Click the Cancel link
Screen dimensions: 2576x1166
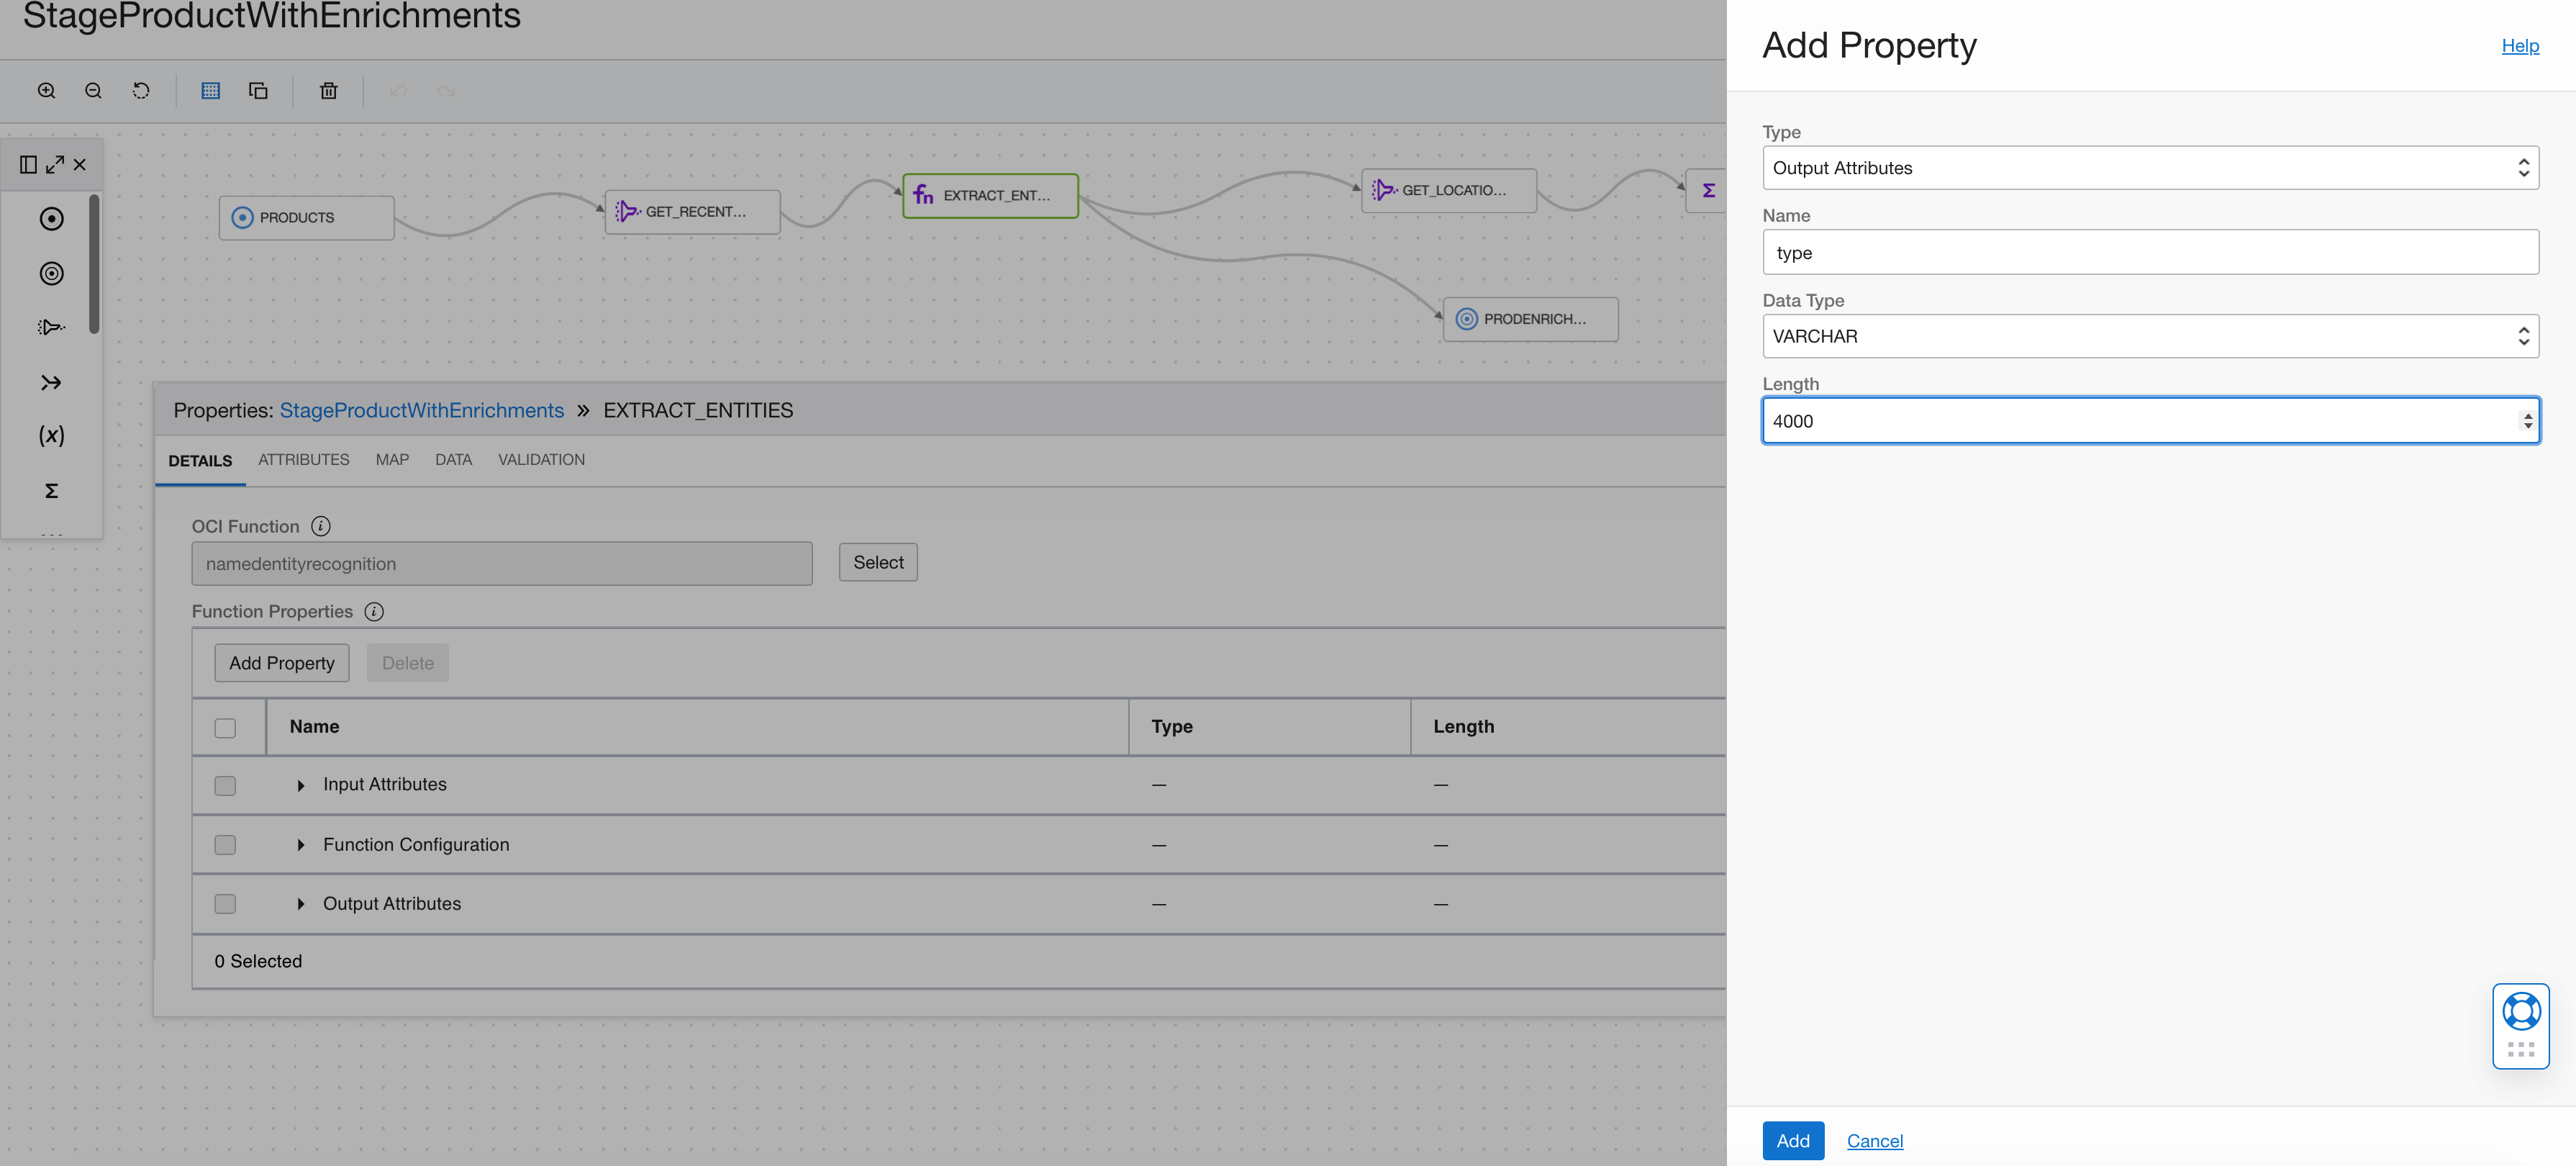(x=1874, y=1141)
